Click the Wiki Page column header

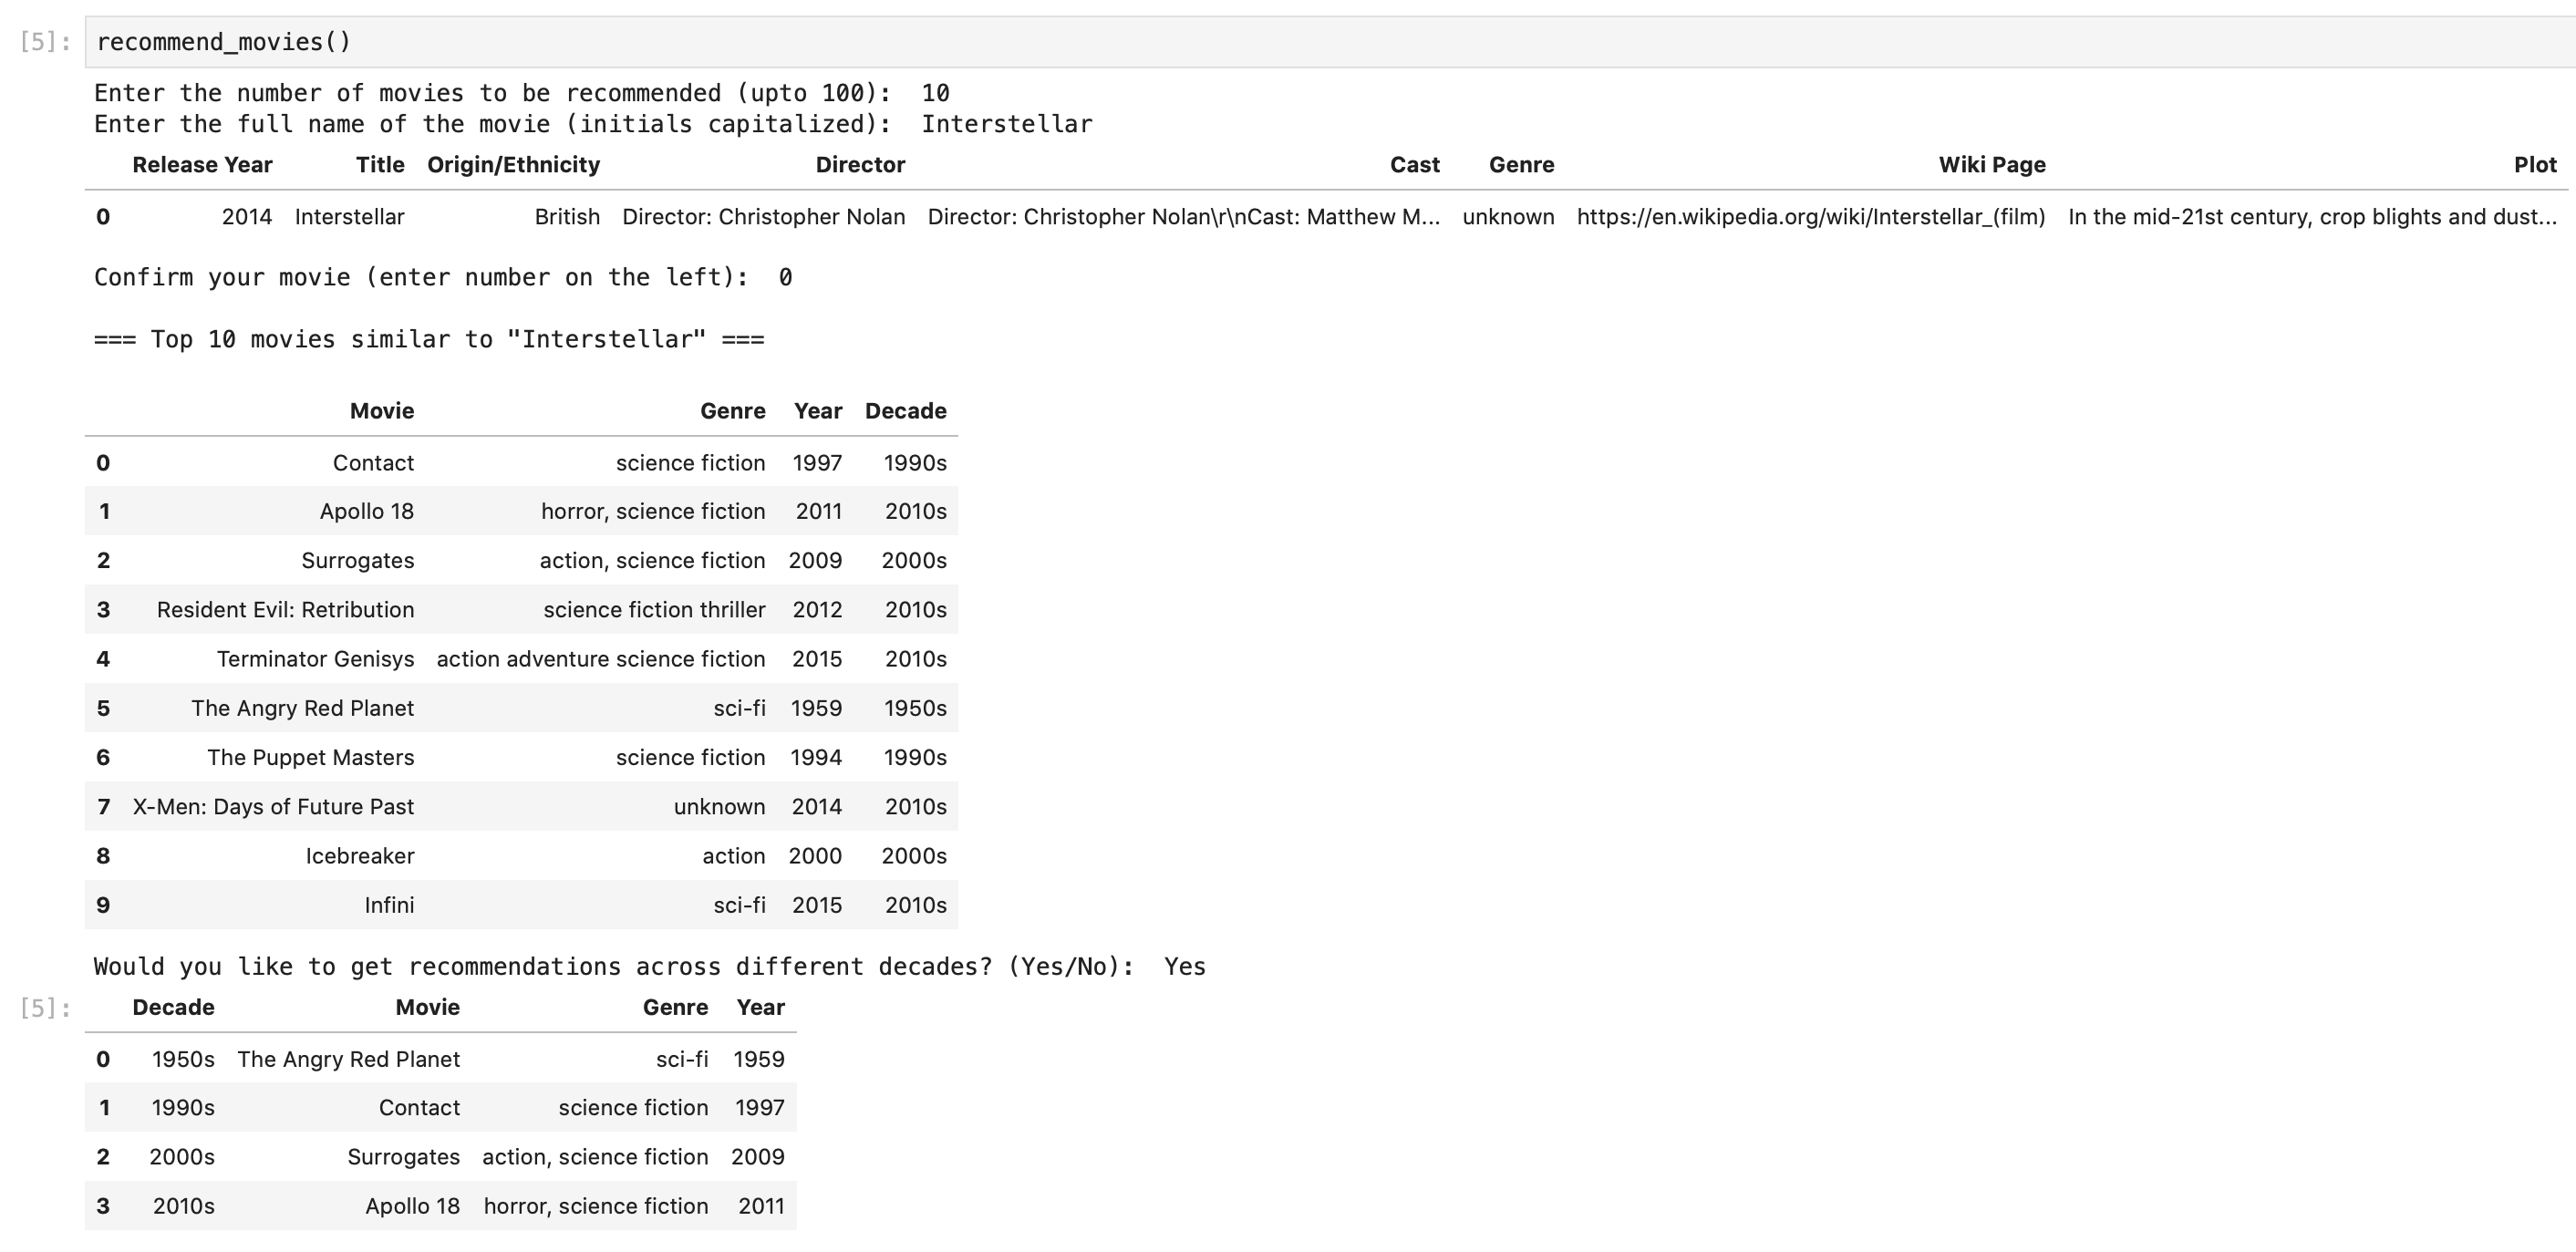point(1991,165)
